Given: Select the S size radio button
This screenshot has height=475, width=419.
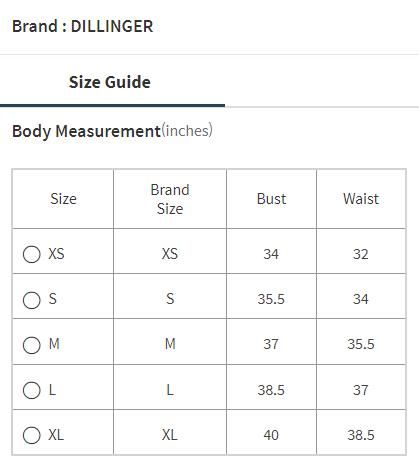Looking at the screenshot, I should [x=32, y=300].
